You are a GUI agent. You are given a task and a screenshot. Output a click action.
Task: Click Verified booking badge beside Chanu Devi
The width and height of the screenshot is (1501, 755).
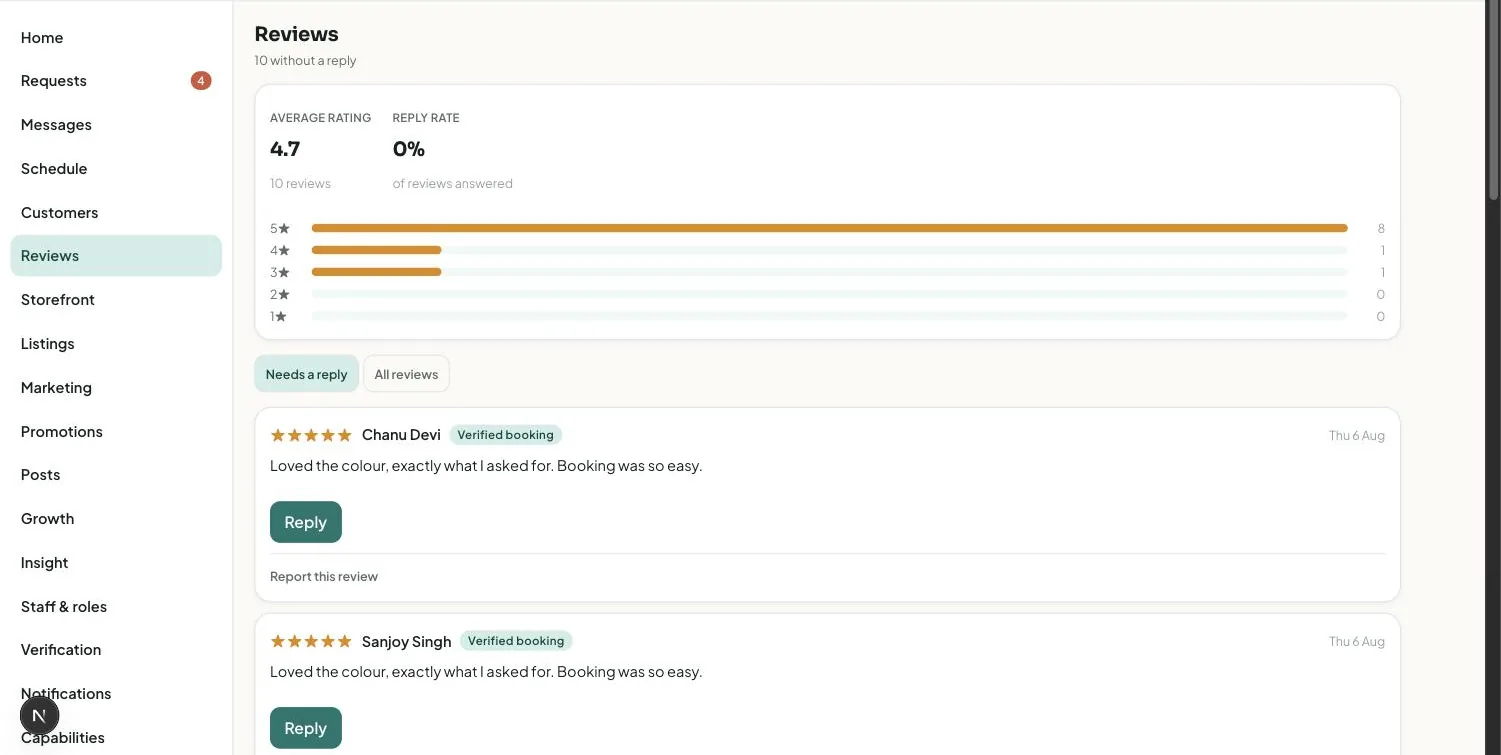pyautogui.click(x=505, y=435)
